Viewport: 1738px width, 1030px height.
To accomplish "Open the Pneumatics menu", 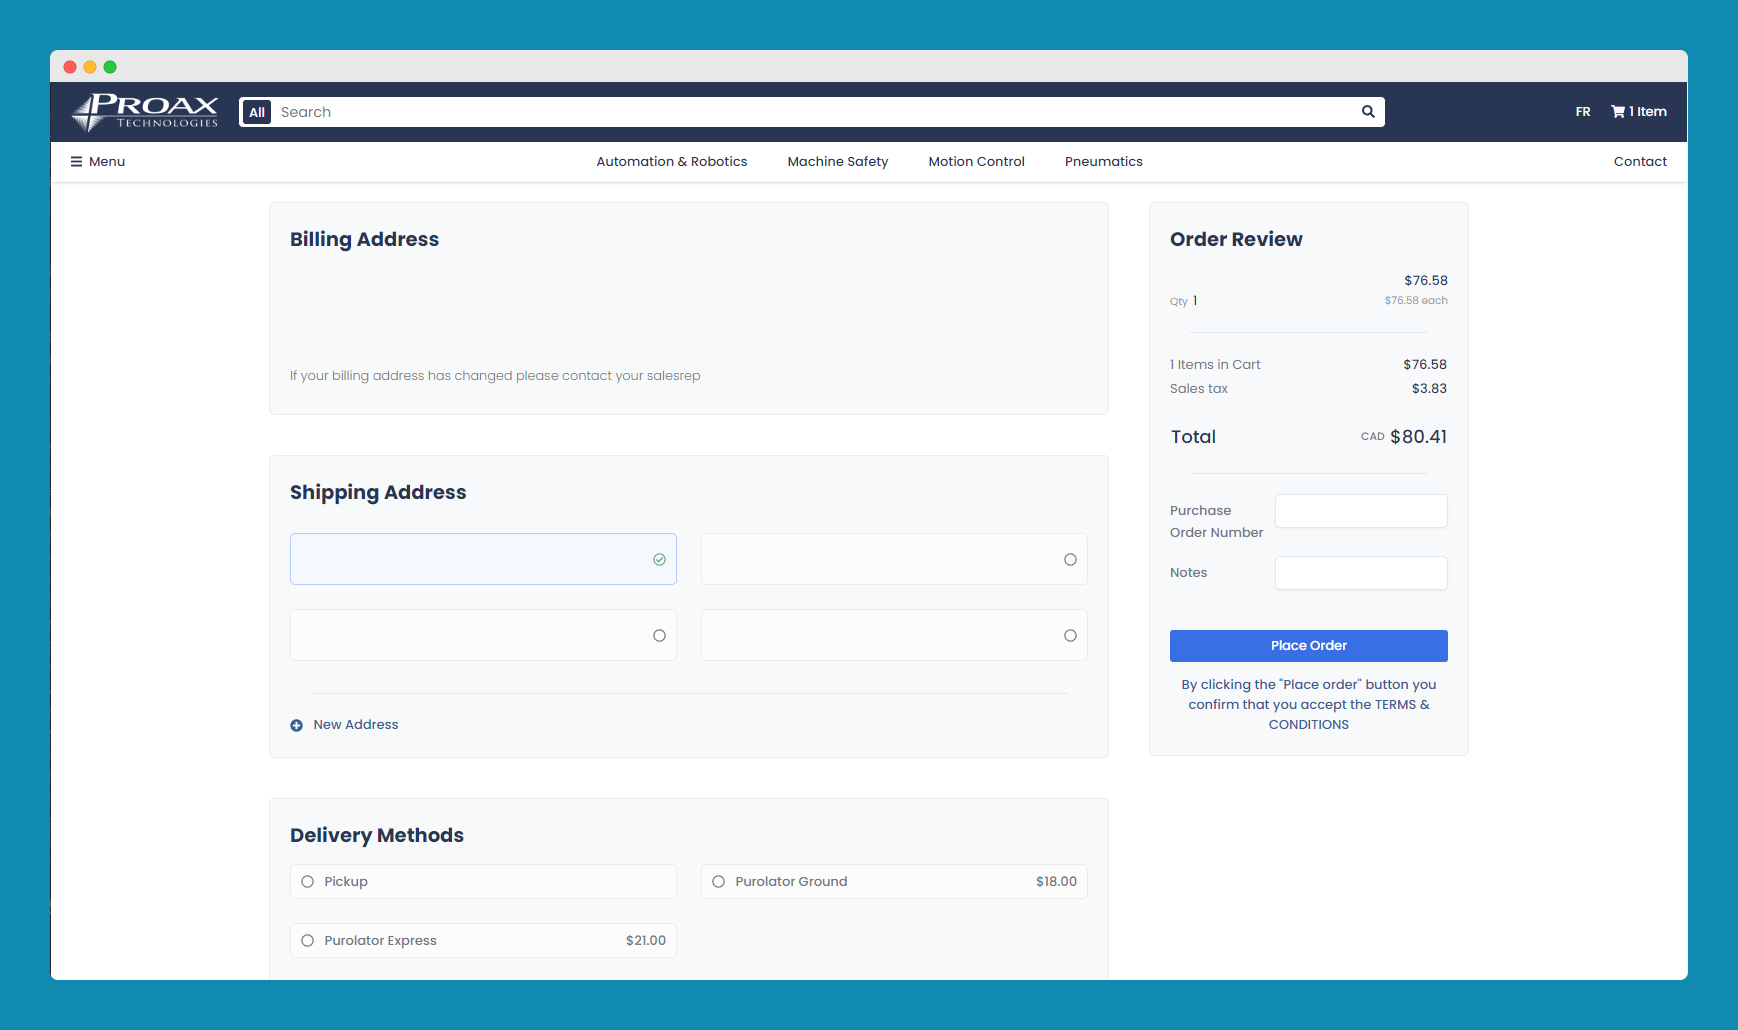I will pos(1104,161).
